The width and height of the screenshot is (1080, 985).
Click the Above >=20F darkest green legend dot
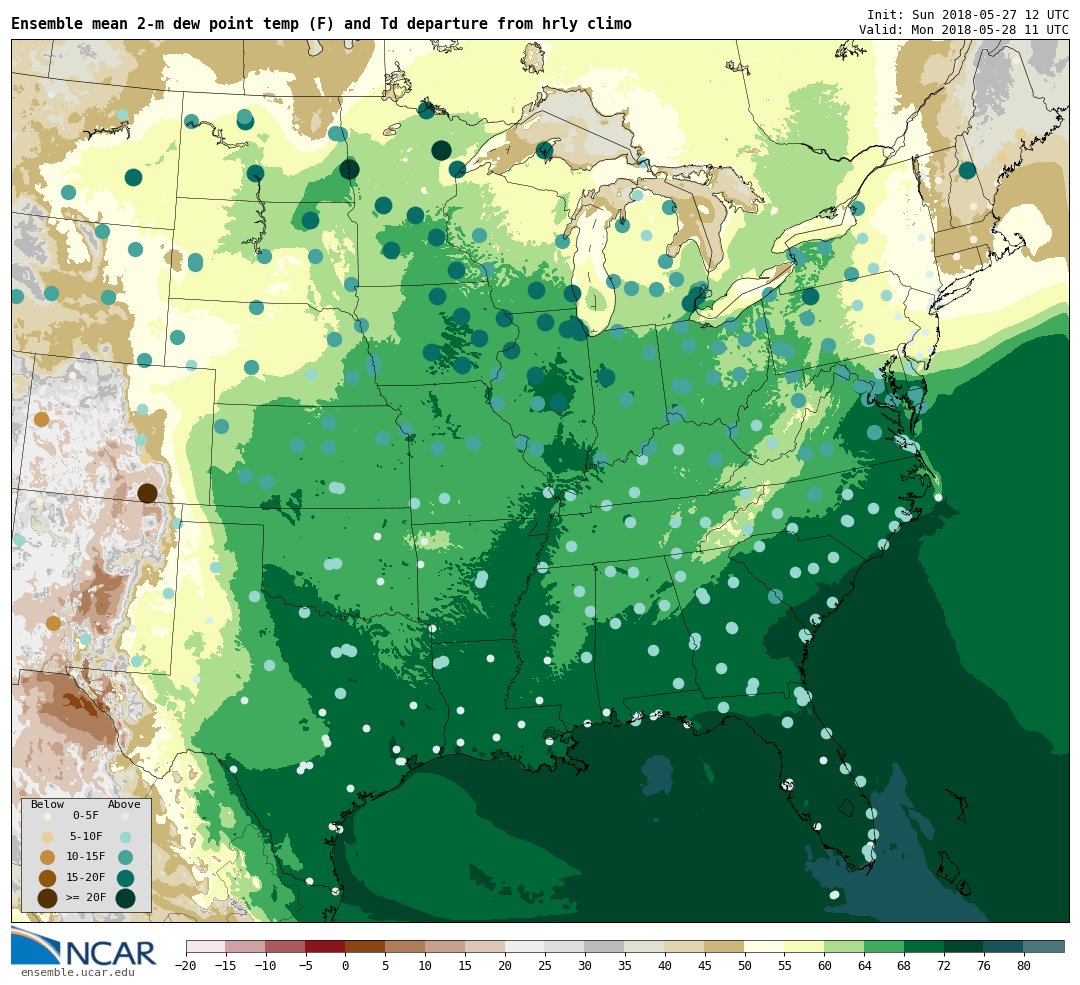coord(125,898)
